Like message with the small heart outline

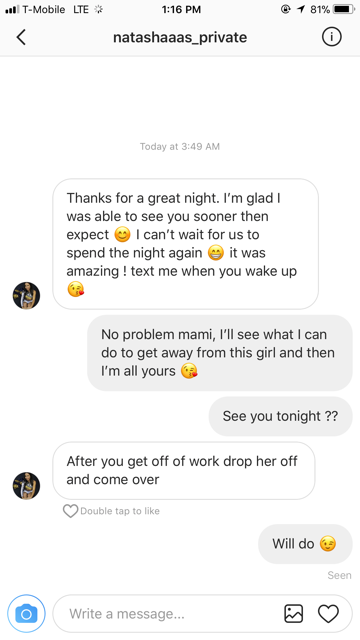coord(70,511)
